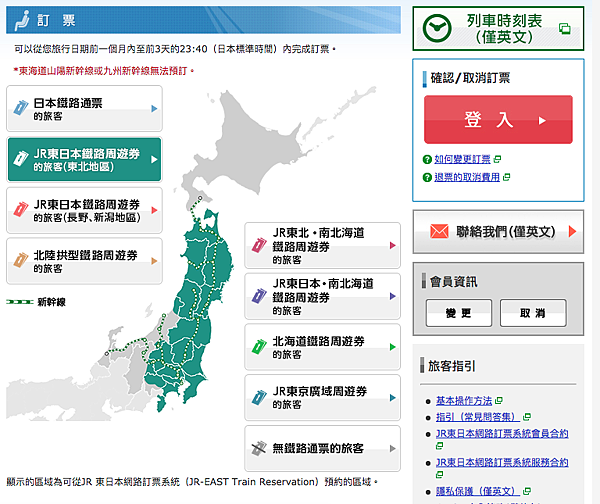Click the 取消 member info button
Screen dimensions: 600x504
[x=533, y=313]
